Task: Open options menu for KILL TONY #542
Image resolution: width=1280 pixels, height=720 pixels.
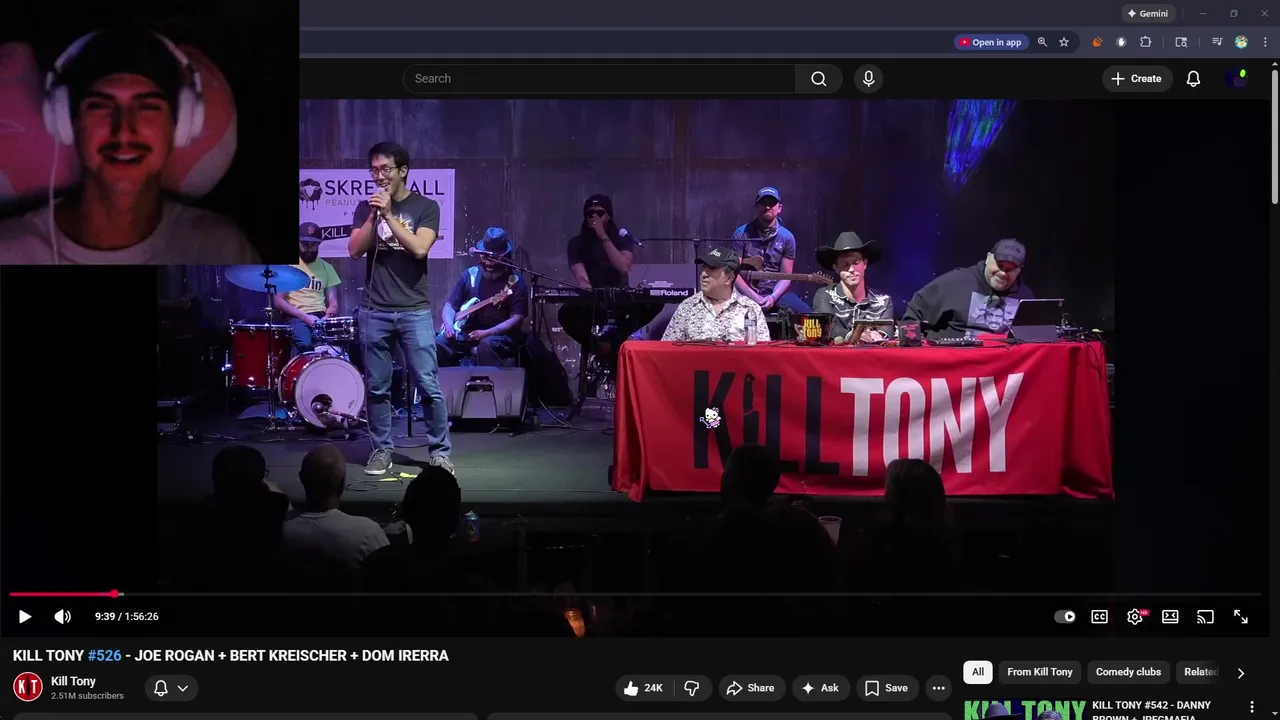Action: 1251,707
